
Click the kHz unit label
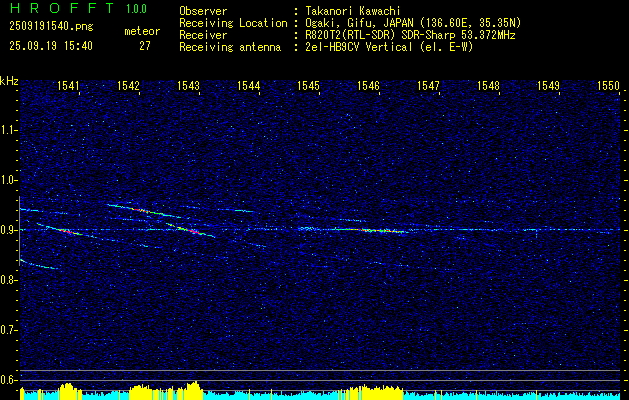tap(9, 81)
